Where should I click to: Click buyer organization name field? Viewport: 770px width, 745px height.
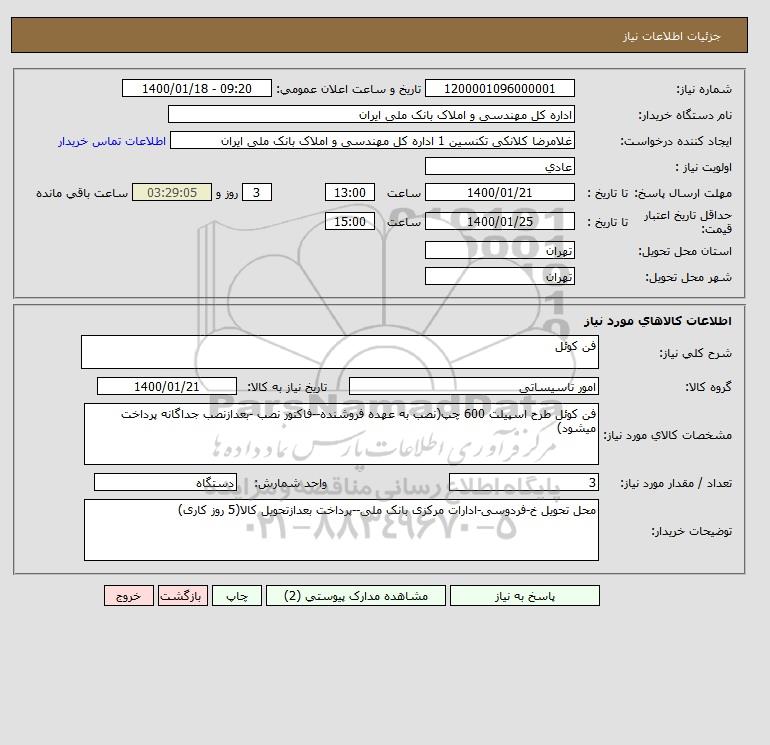[371, 115]
